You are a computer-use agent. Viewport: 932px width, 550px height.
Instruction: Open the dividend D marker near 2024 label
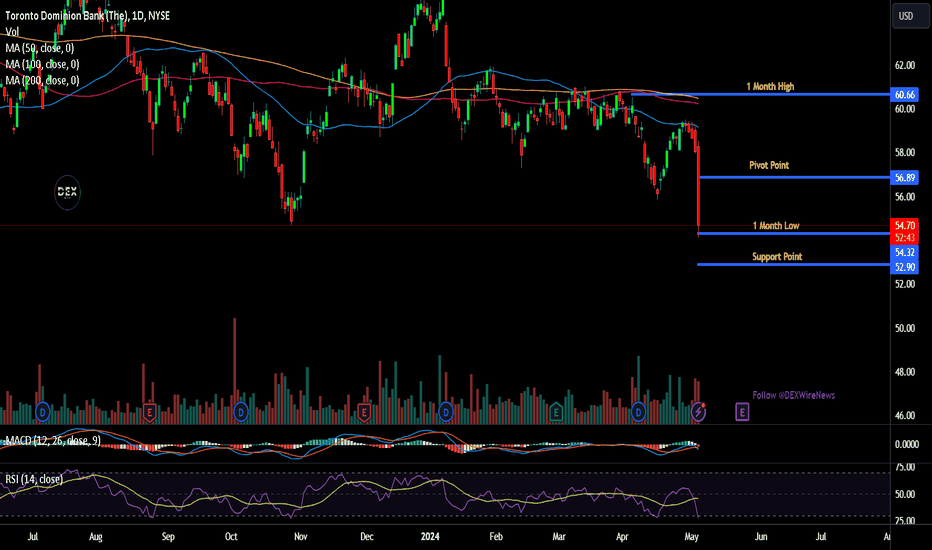pos(446,411)
